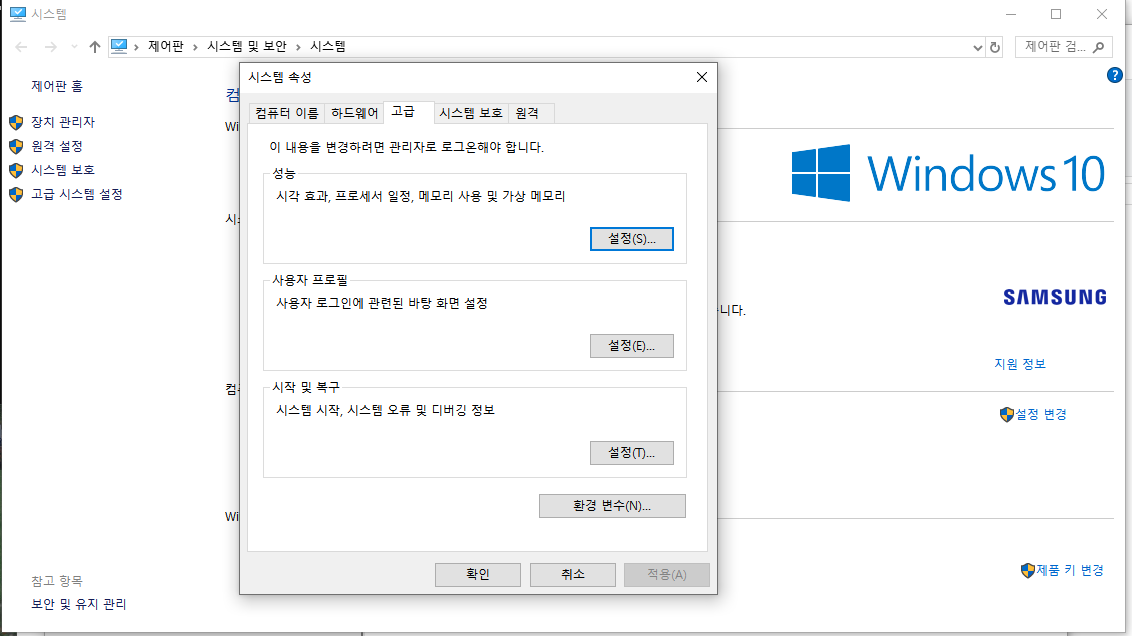Click the back navigation arrow
The image size is (1132, 636).
(21, 47)
